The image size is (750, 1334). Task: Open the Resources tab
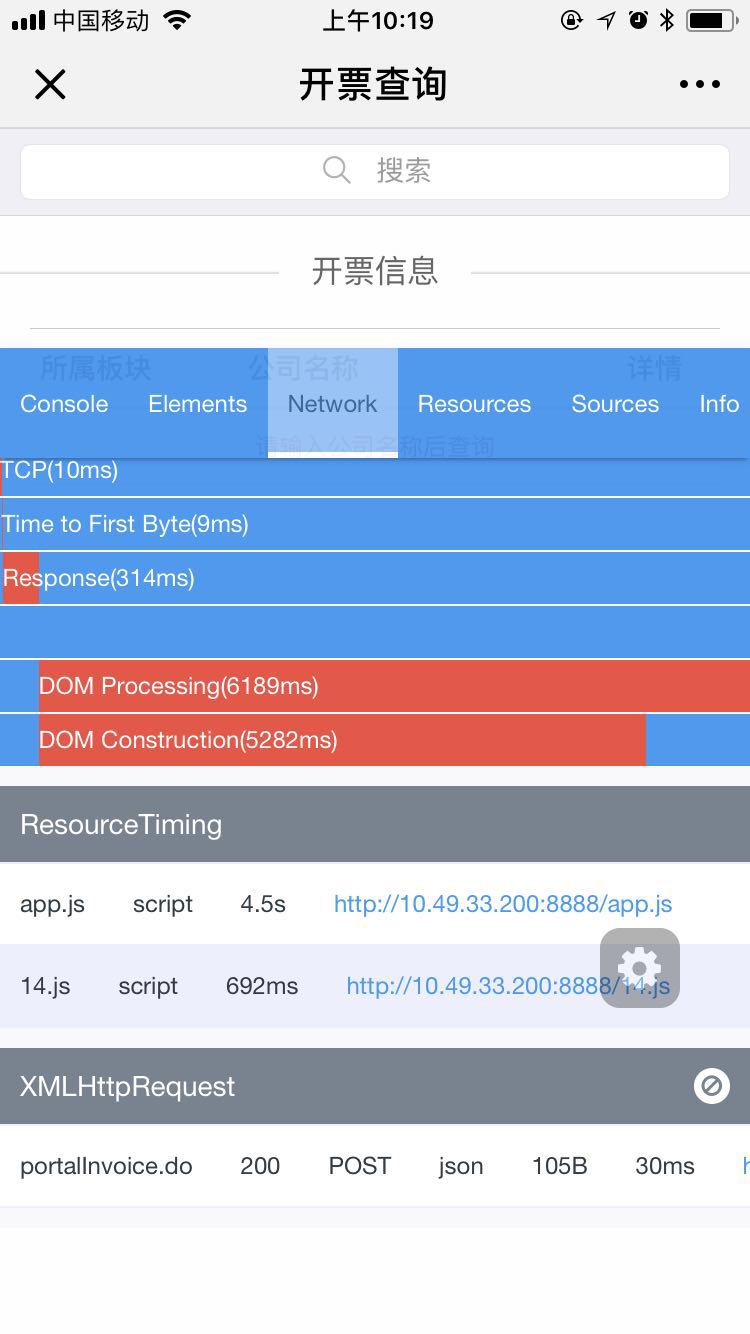tap(474, 404)
